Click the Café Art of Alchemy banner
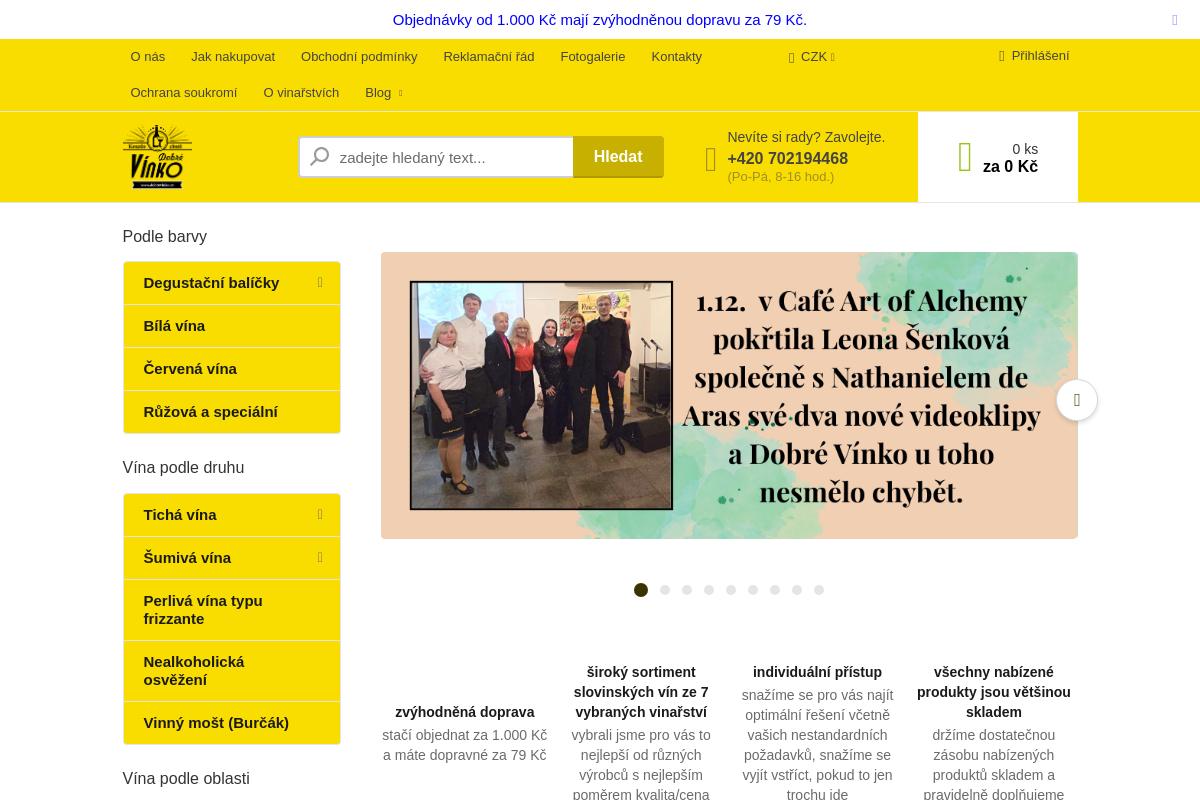This screenshot has height=800, width=1200. pyautogui.click(x=729, y=395)
